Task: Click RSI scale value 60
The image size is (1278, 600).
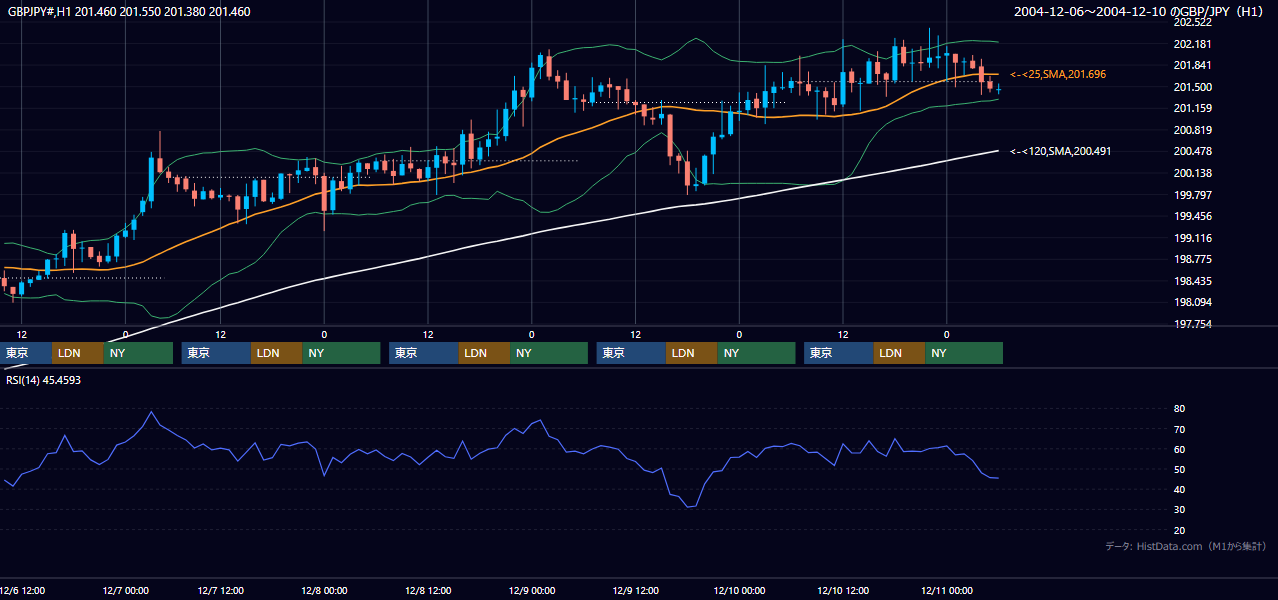Action: (x=1179, y=449)
